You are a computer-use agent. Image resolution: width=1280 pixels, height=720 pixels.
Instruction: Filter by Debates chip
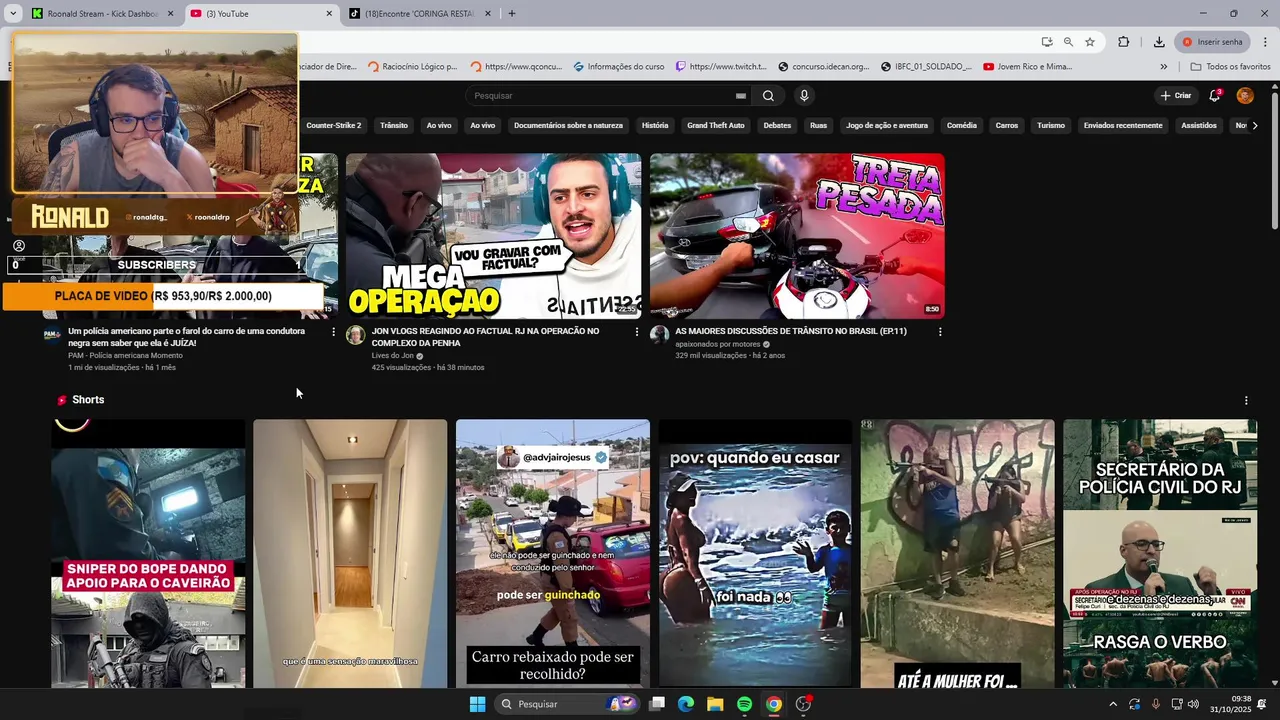point(777,126)
